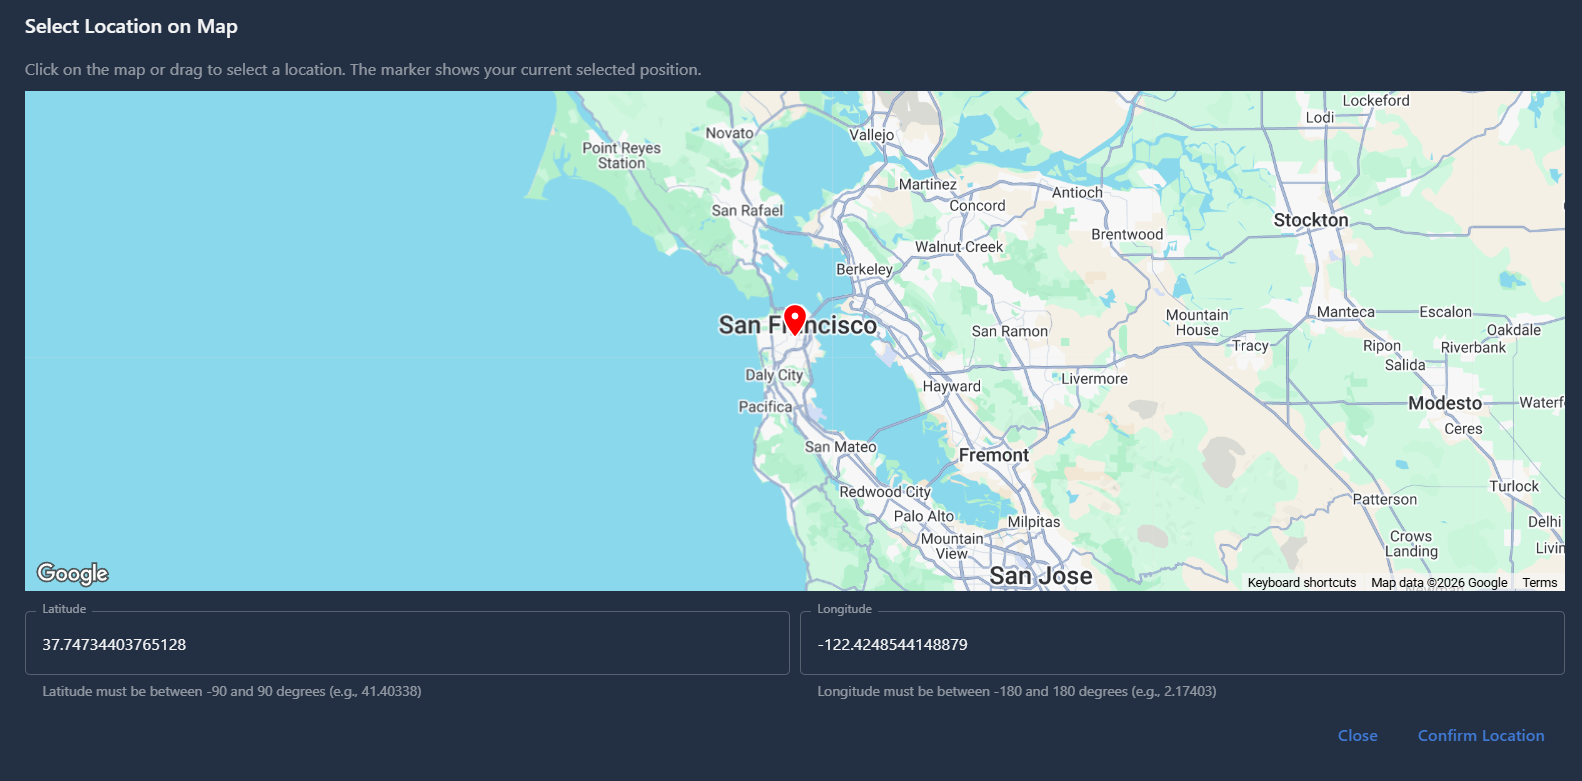This screenshot has height=781, width=1582.
Task: Click Antioch on the map
Action: 1077,192
